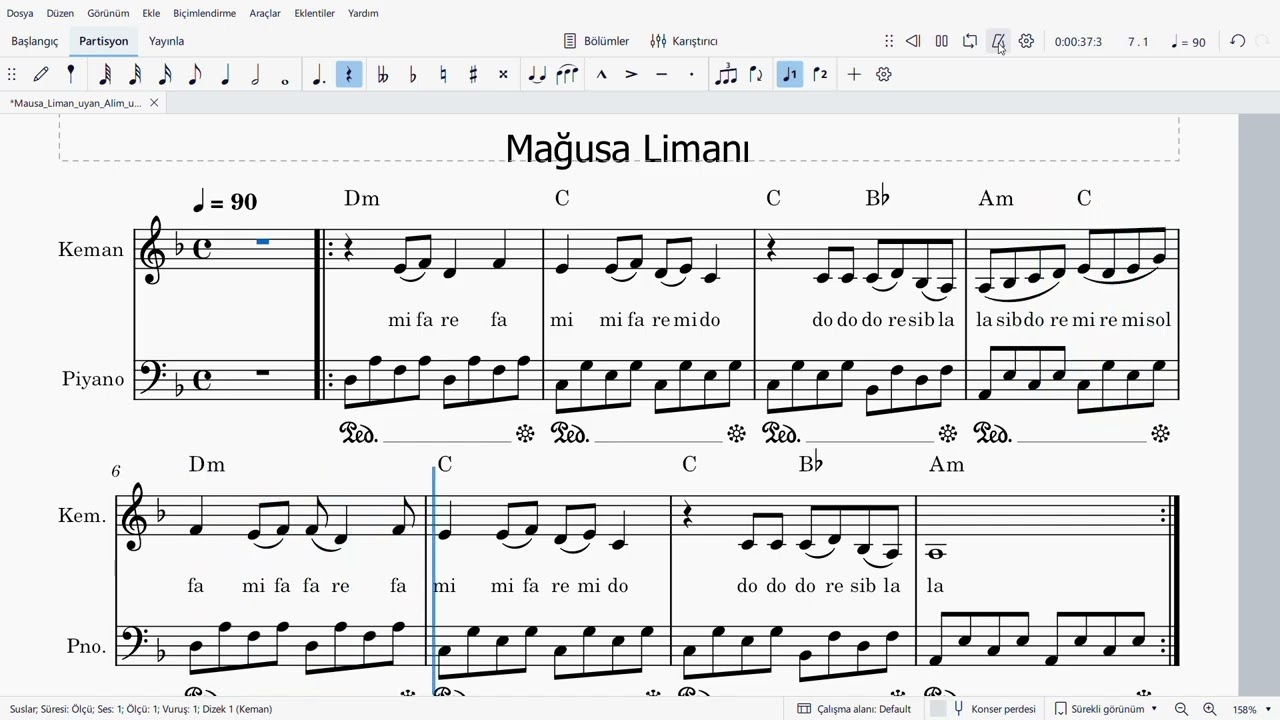Open playback settings gear
Image resolution: width=1280 pixels, height=720 pixels.
1026,41
